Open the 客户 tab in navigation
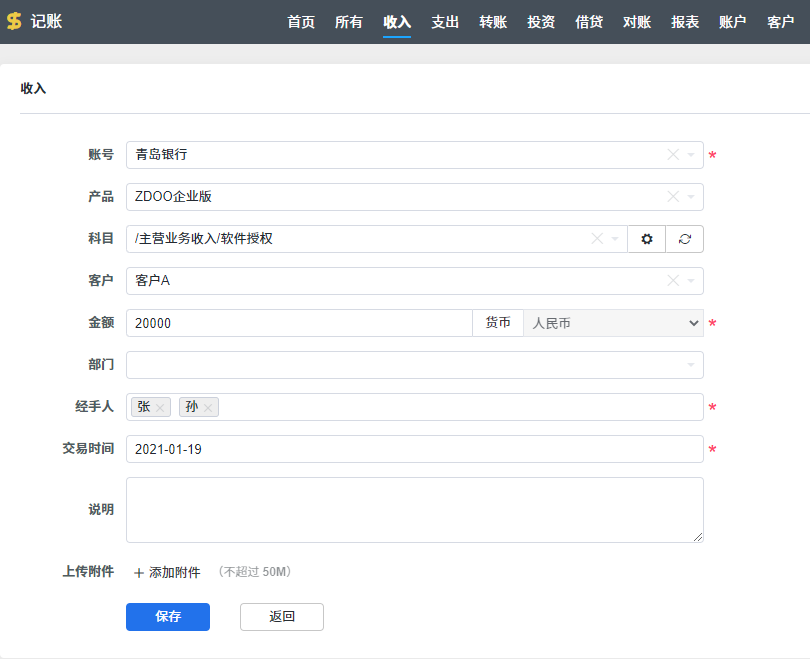The image size is (810, 659). coord(781,22)
